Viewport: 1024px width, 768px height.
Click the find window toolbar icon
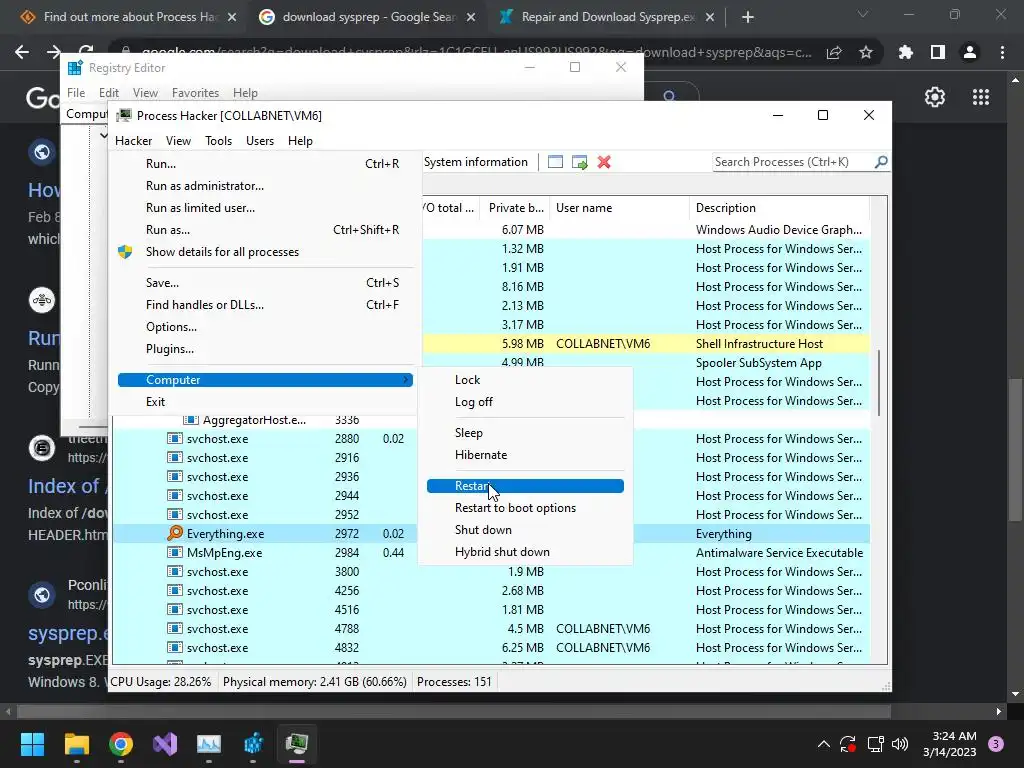(x=555, y=162)
